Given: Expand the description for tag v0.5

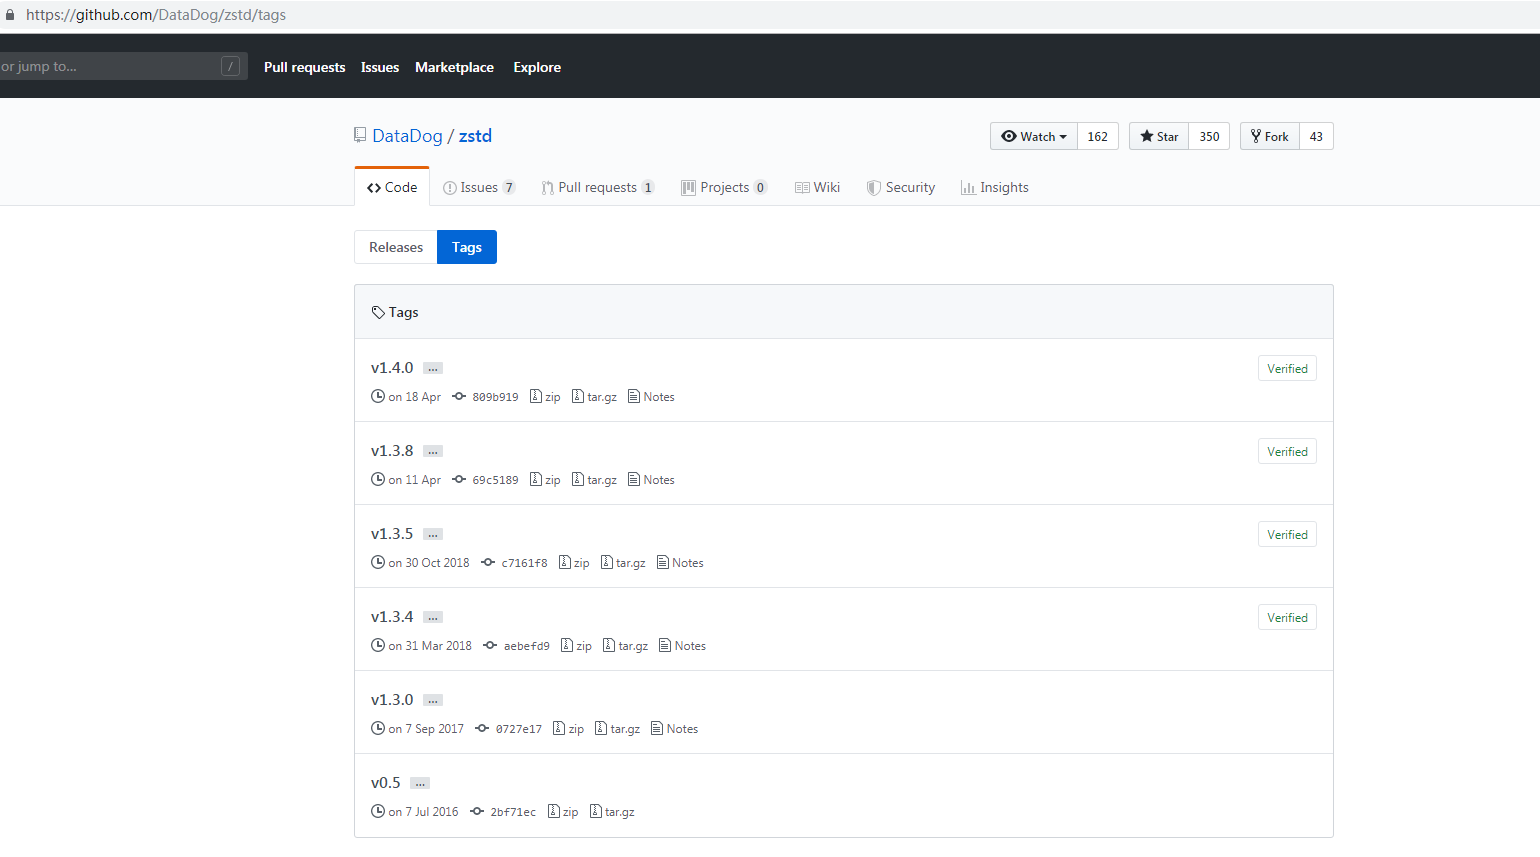Looking at the screenshot, I should (419, 782).
